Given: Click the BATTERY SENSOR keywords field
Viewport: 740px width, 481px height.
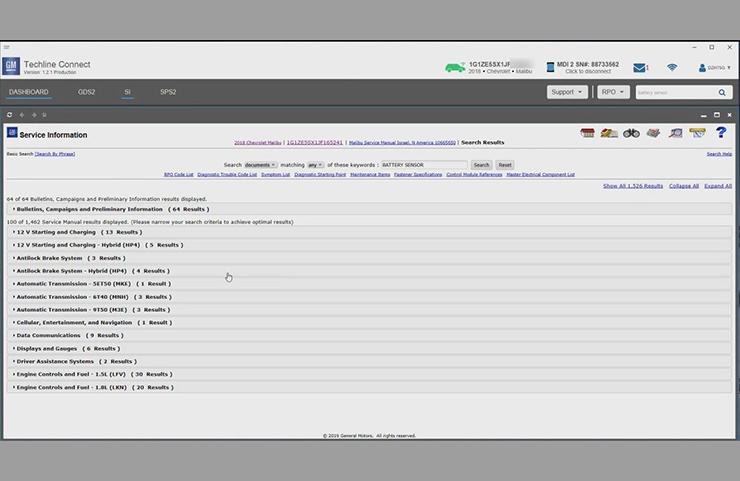Looking at the screenshot, I should 424,165.
